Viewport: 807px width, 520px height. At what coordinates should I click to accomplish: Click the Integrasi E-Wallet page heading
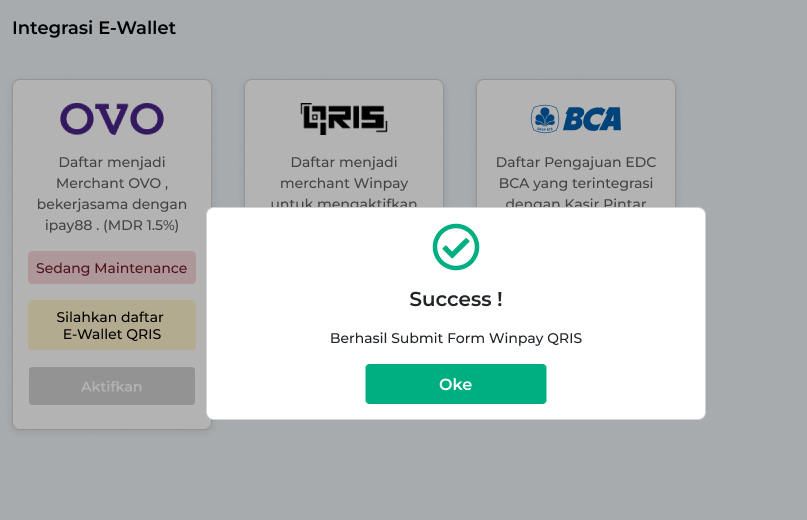click(x=94, y=28)
